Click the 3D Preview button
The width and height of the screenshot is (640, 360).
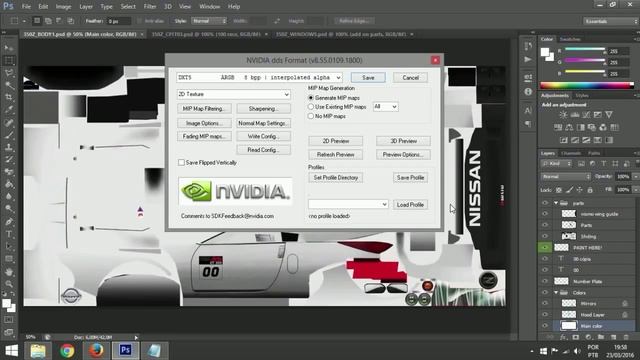(403, 141)
